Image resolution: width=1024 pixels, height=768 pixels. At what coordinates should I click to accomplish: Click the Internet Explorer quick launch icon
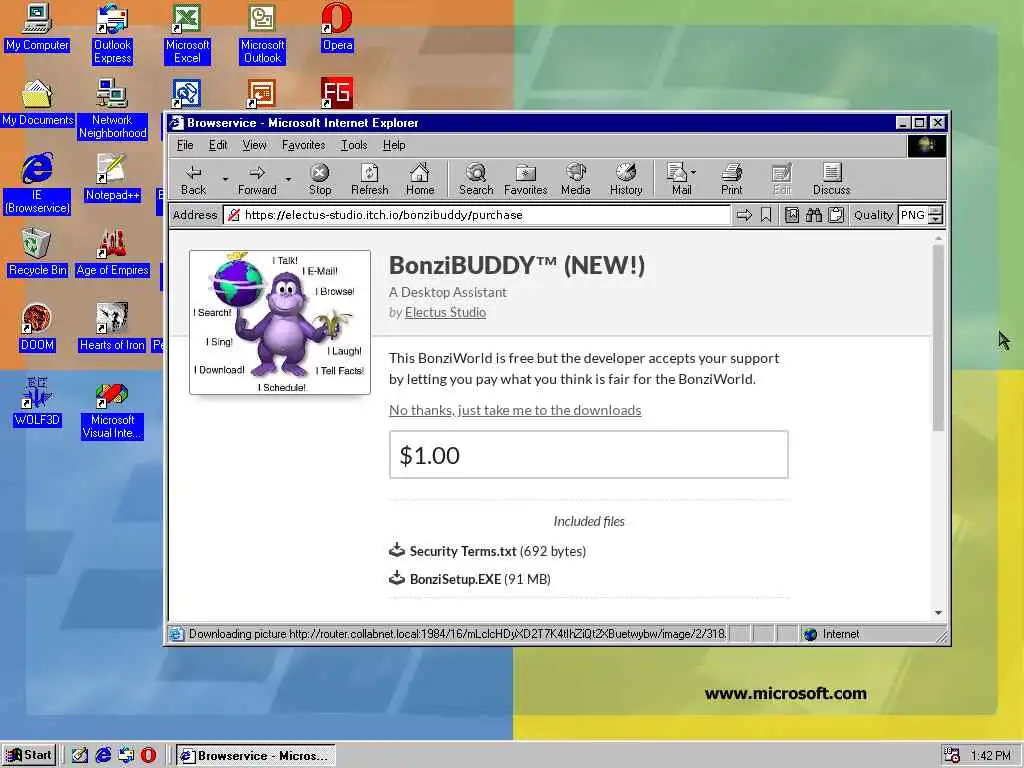coord(103,756)
